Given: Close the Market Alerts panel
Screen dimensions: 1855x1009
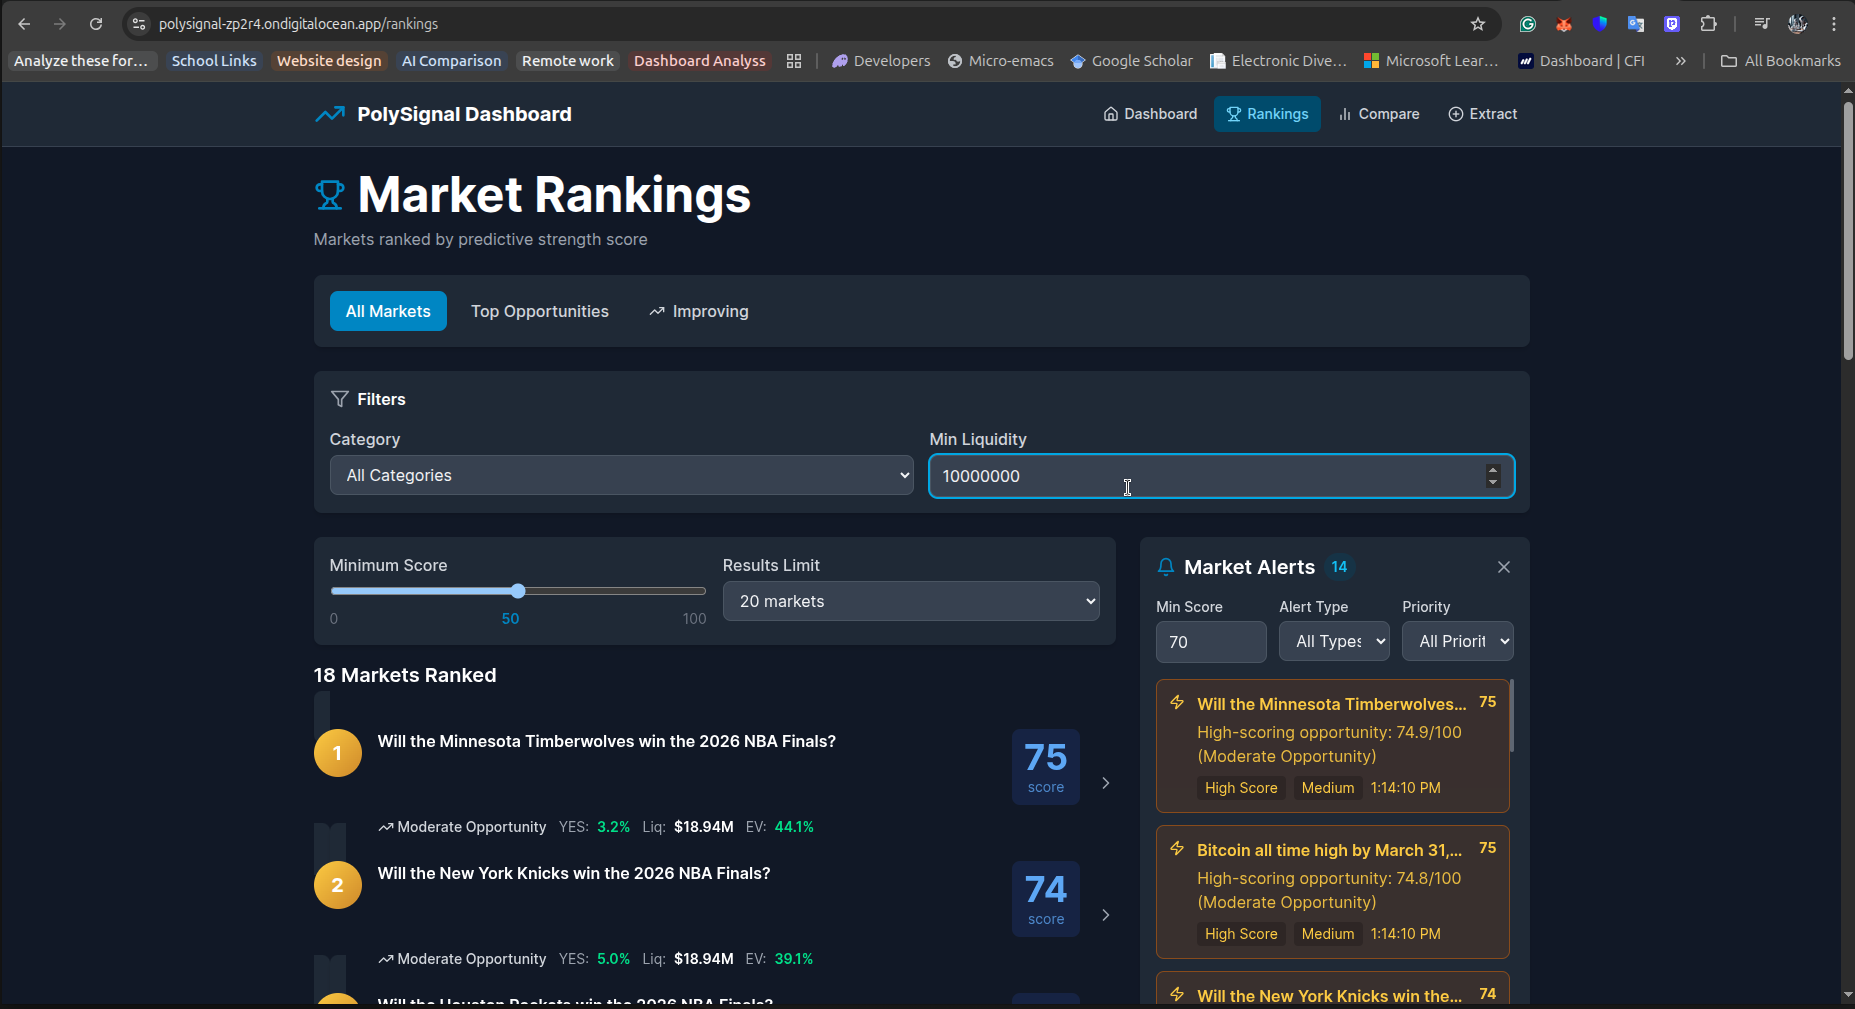Looking at the screenshot, I should (1504, 567).
